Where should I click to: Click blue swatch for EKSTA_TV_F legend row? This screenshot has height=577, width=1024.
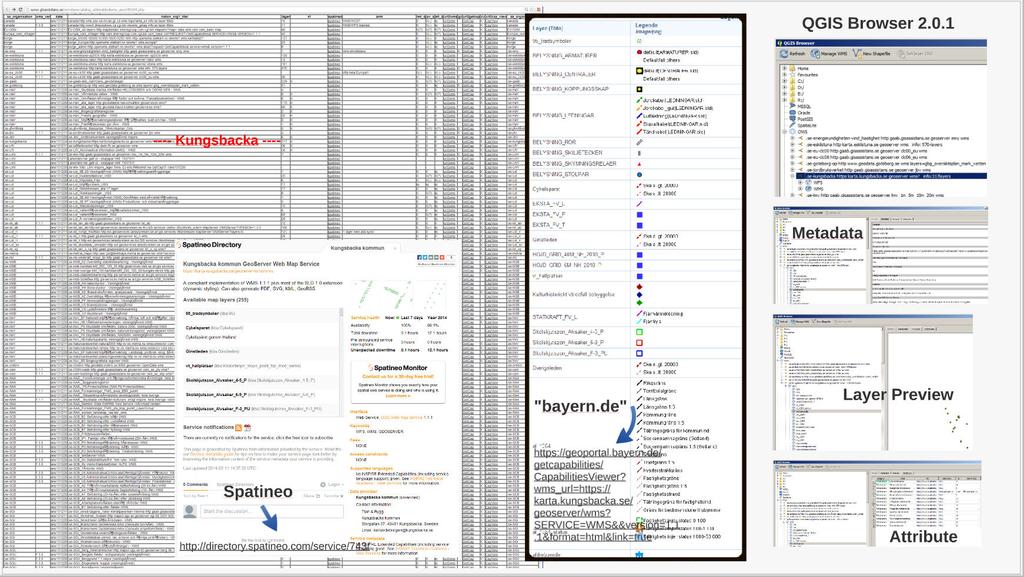click(x=639, y=214)
